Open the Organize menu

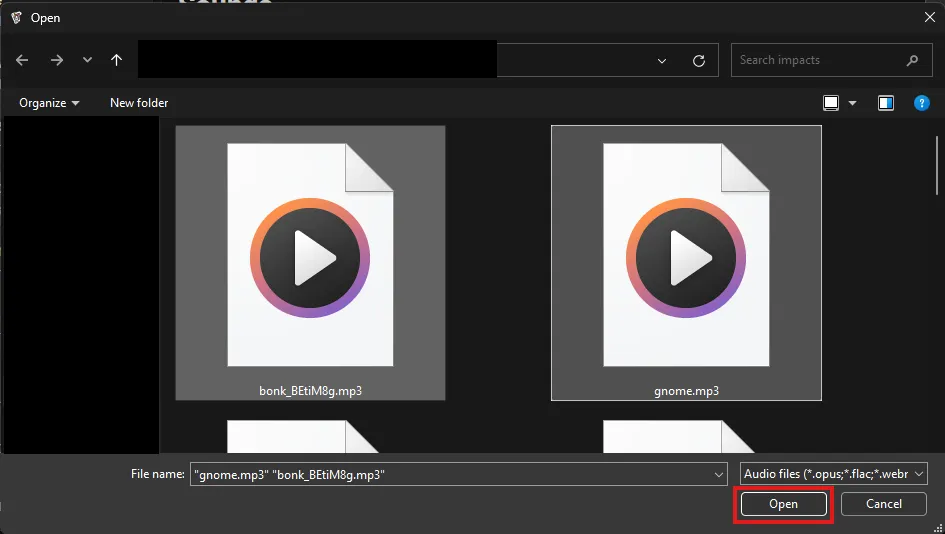coord(48,103)
